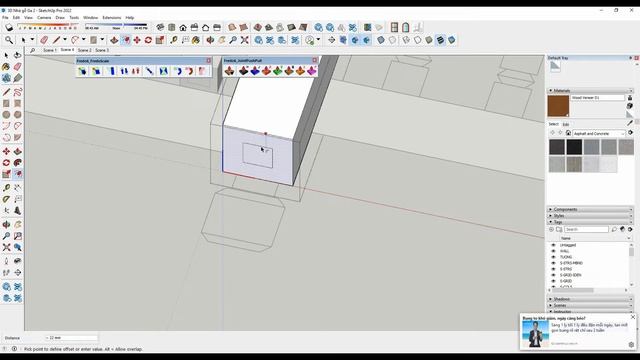Screen dimensions: 640x360
Task: Switch to Scene 1 tab
Action: tap(49, 50)
